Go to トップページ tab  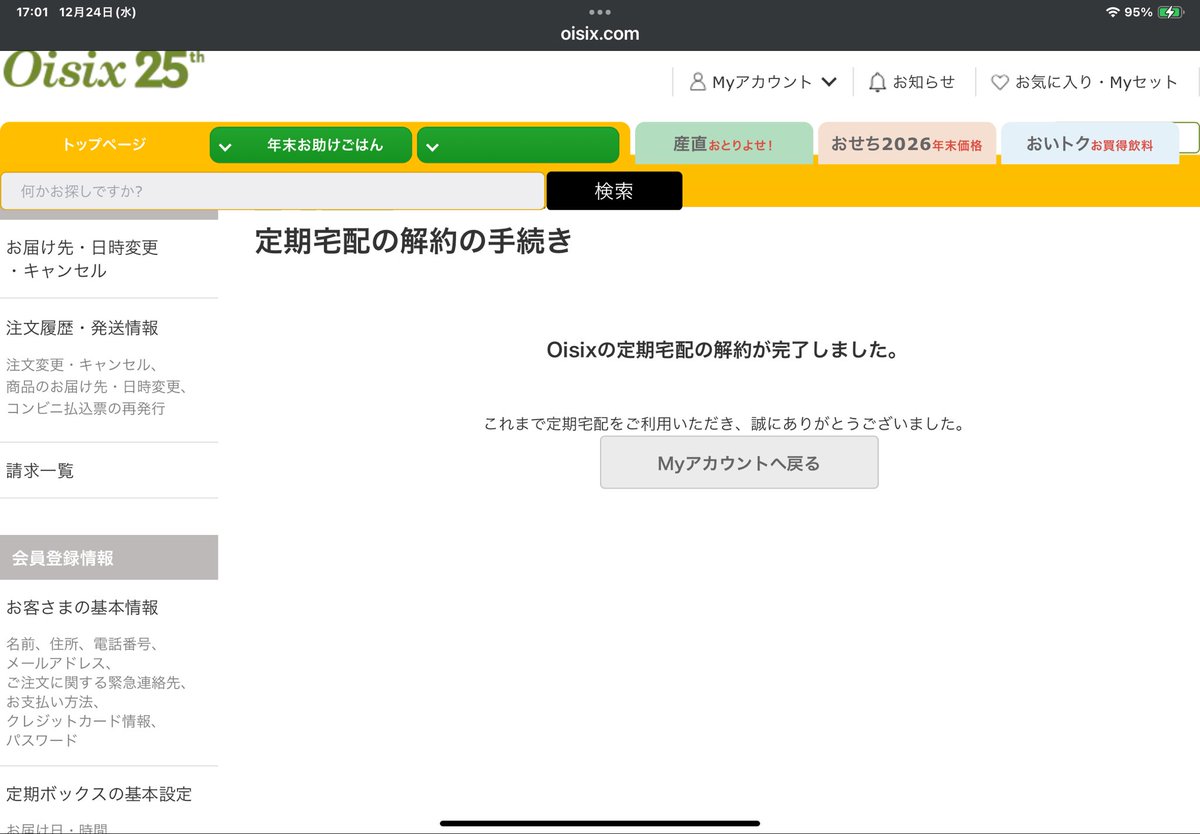point(104,144)
